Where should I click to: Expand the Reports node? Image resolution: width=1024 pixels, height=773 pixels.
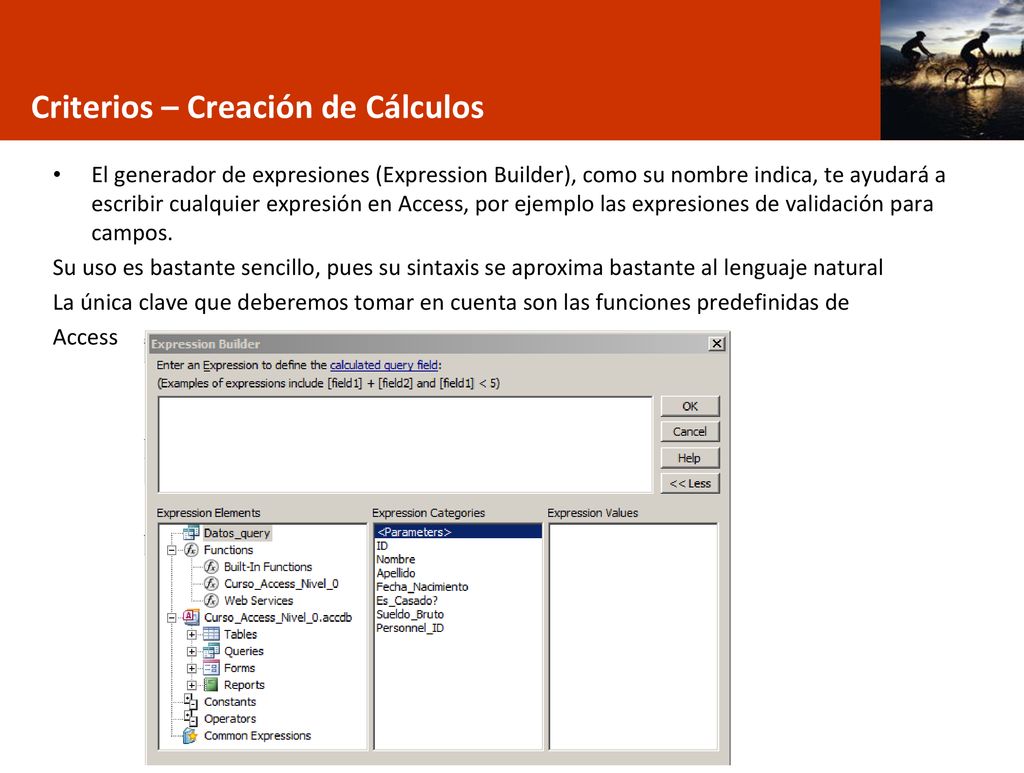click(191, 686)
